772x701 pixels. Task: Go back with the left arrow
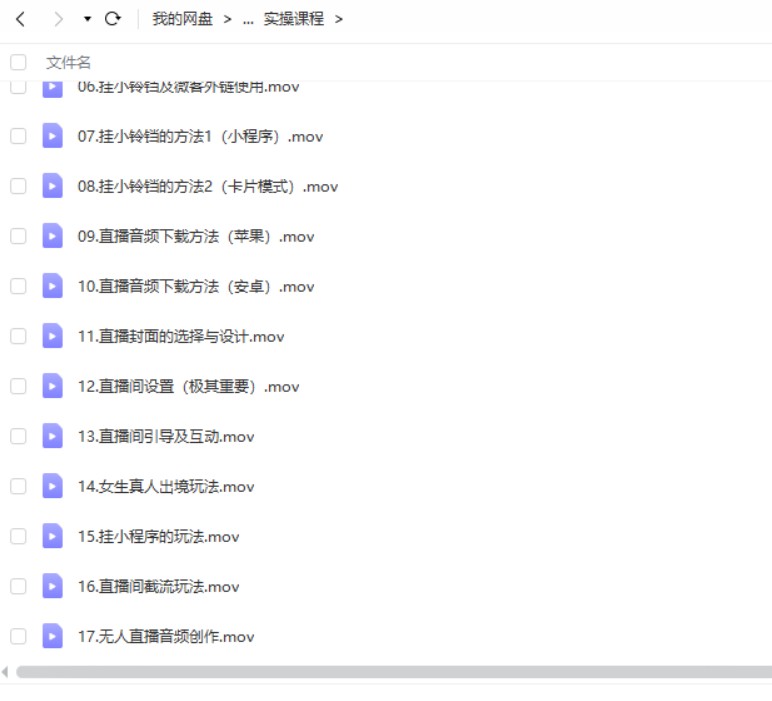[x=20, y=19]
